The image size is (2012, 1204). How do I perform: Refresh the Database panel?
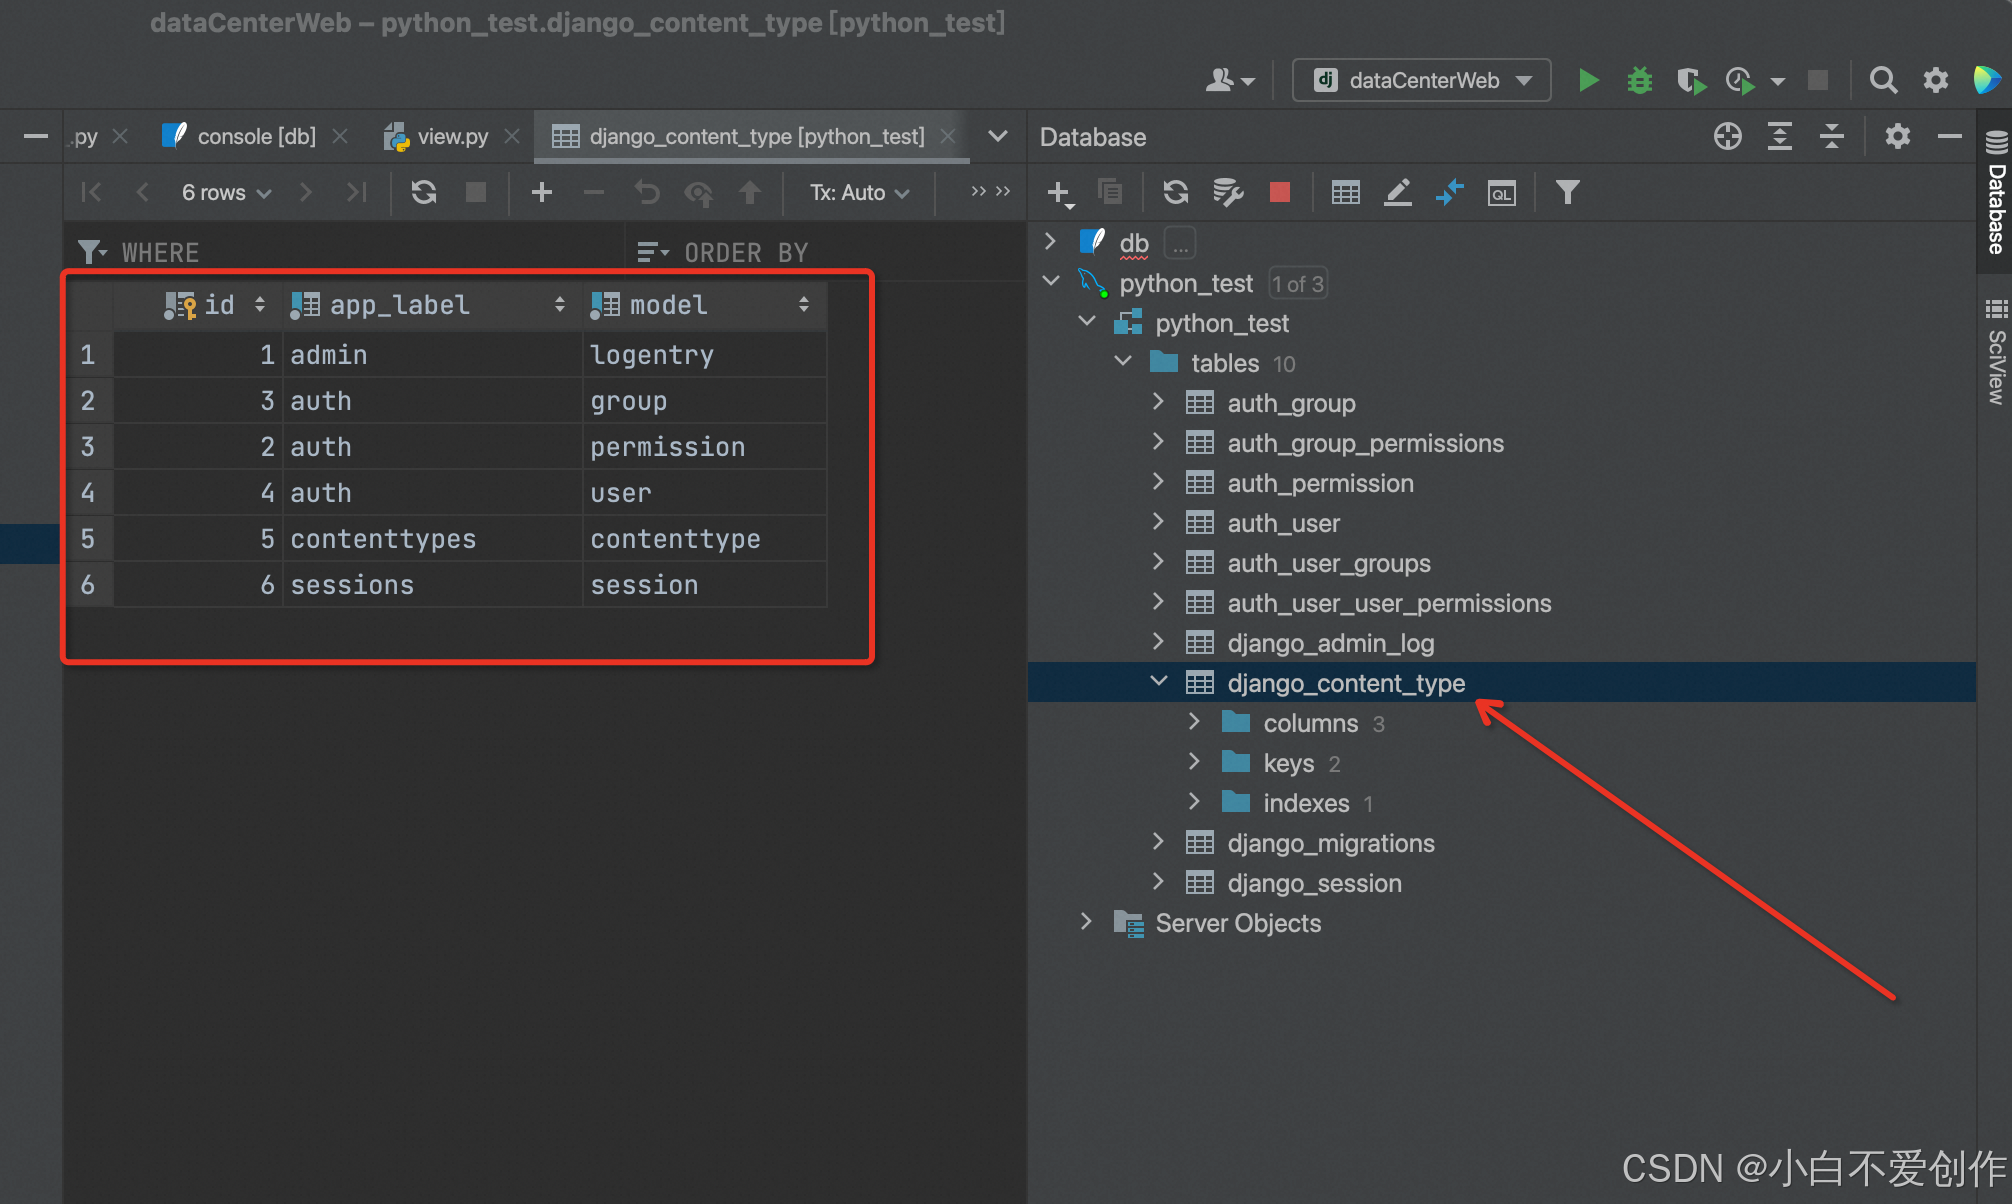pyautogui.click(x=1176, y=192)
